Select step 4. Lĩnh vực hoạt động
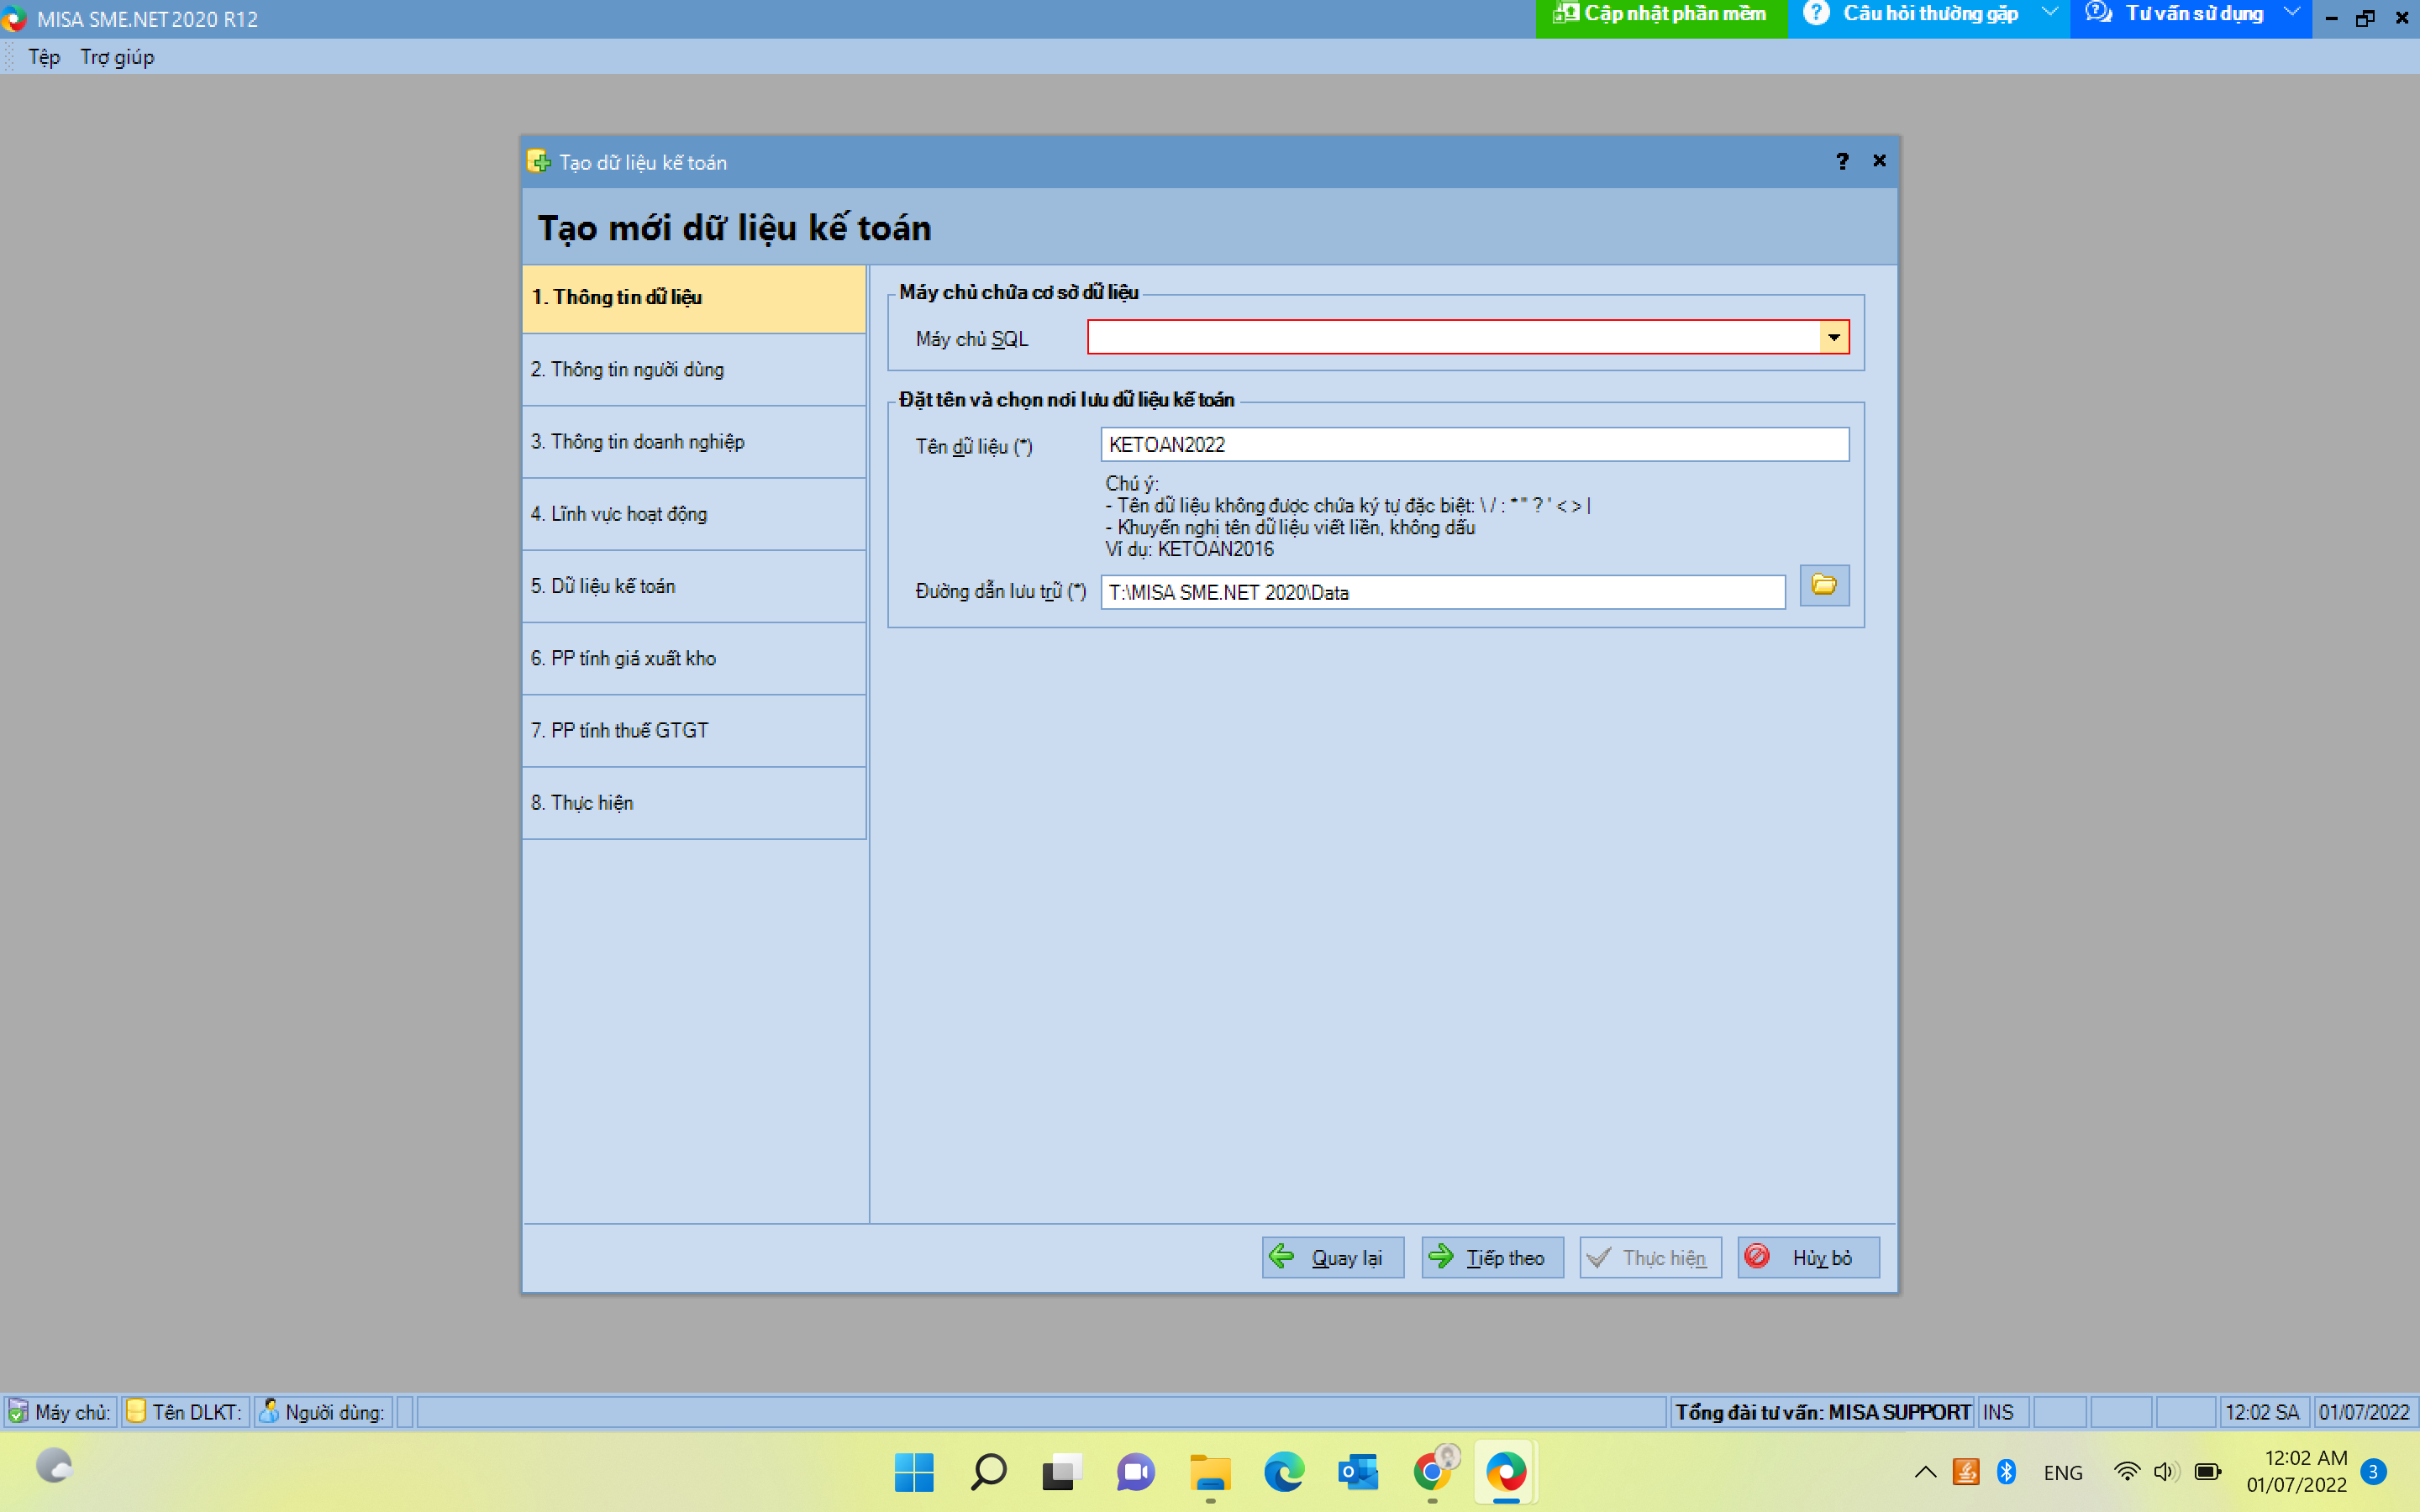This screenshot has height=1512, width=2420. pyautogui.click(x=694, y=514)
